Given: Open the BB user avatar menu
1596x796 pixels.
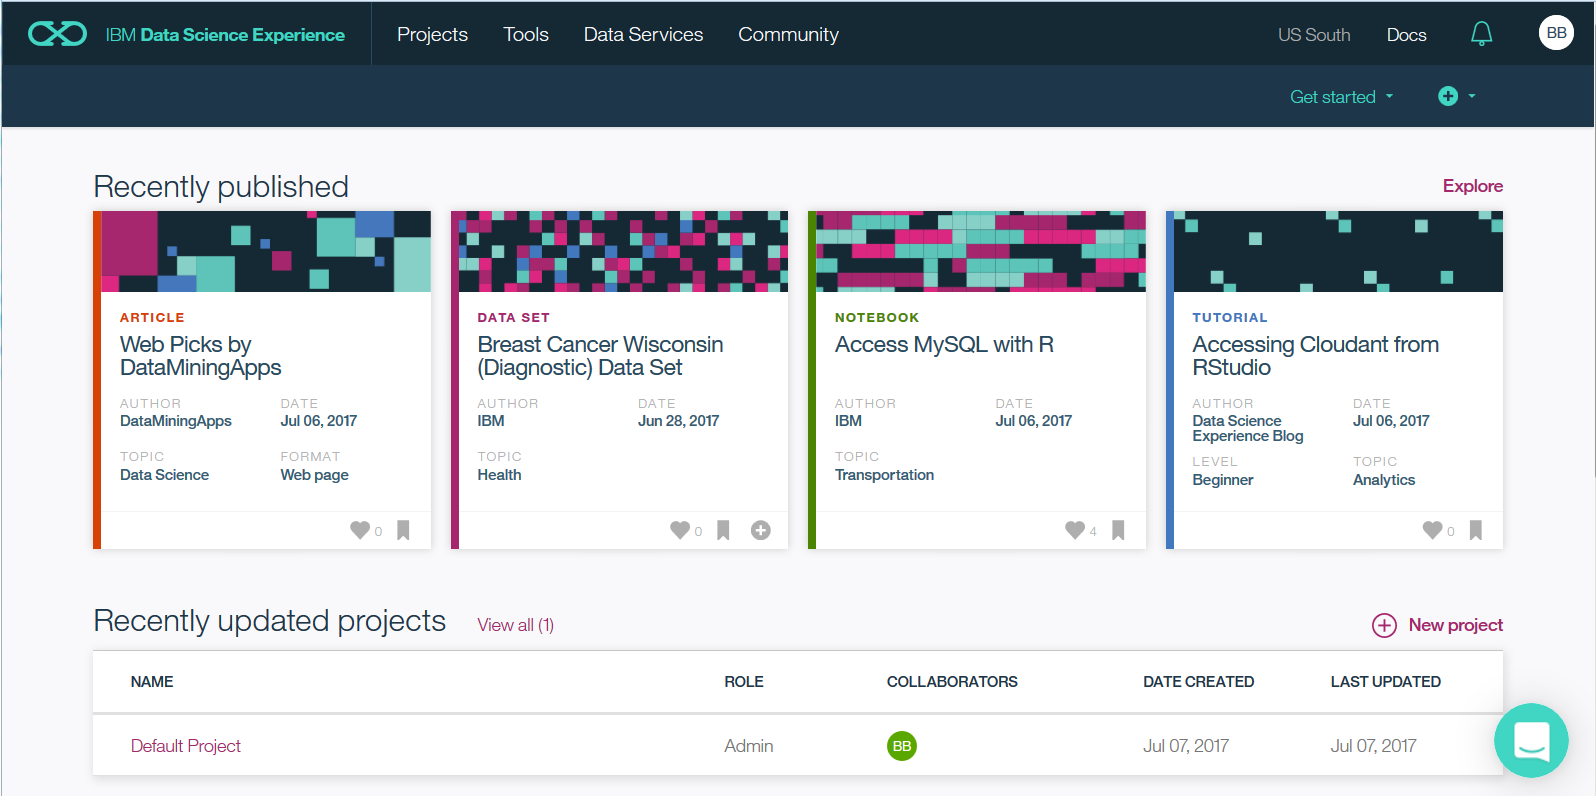Looking at the screenshot, I should click(1556, 33).
